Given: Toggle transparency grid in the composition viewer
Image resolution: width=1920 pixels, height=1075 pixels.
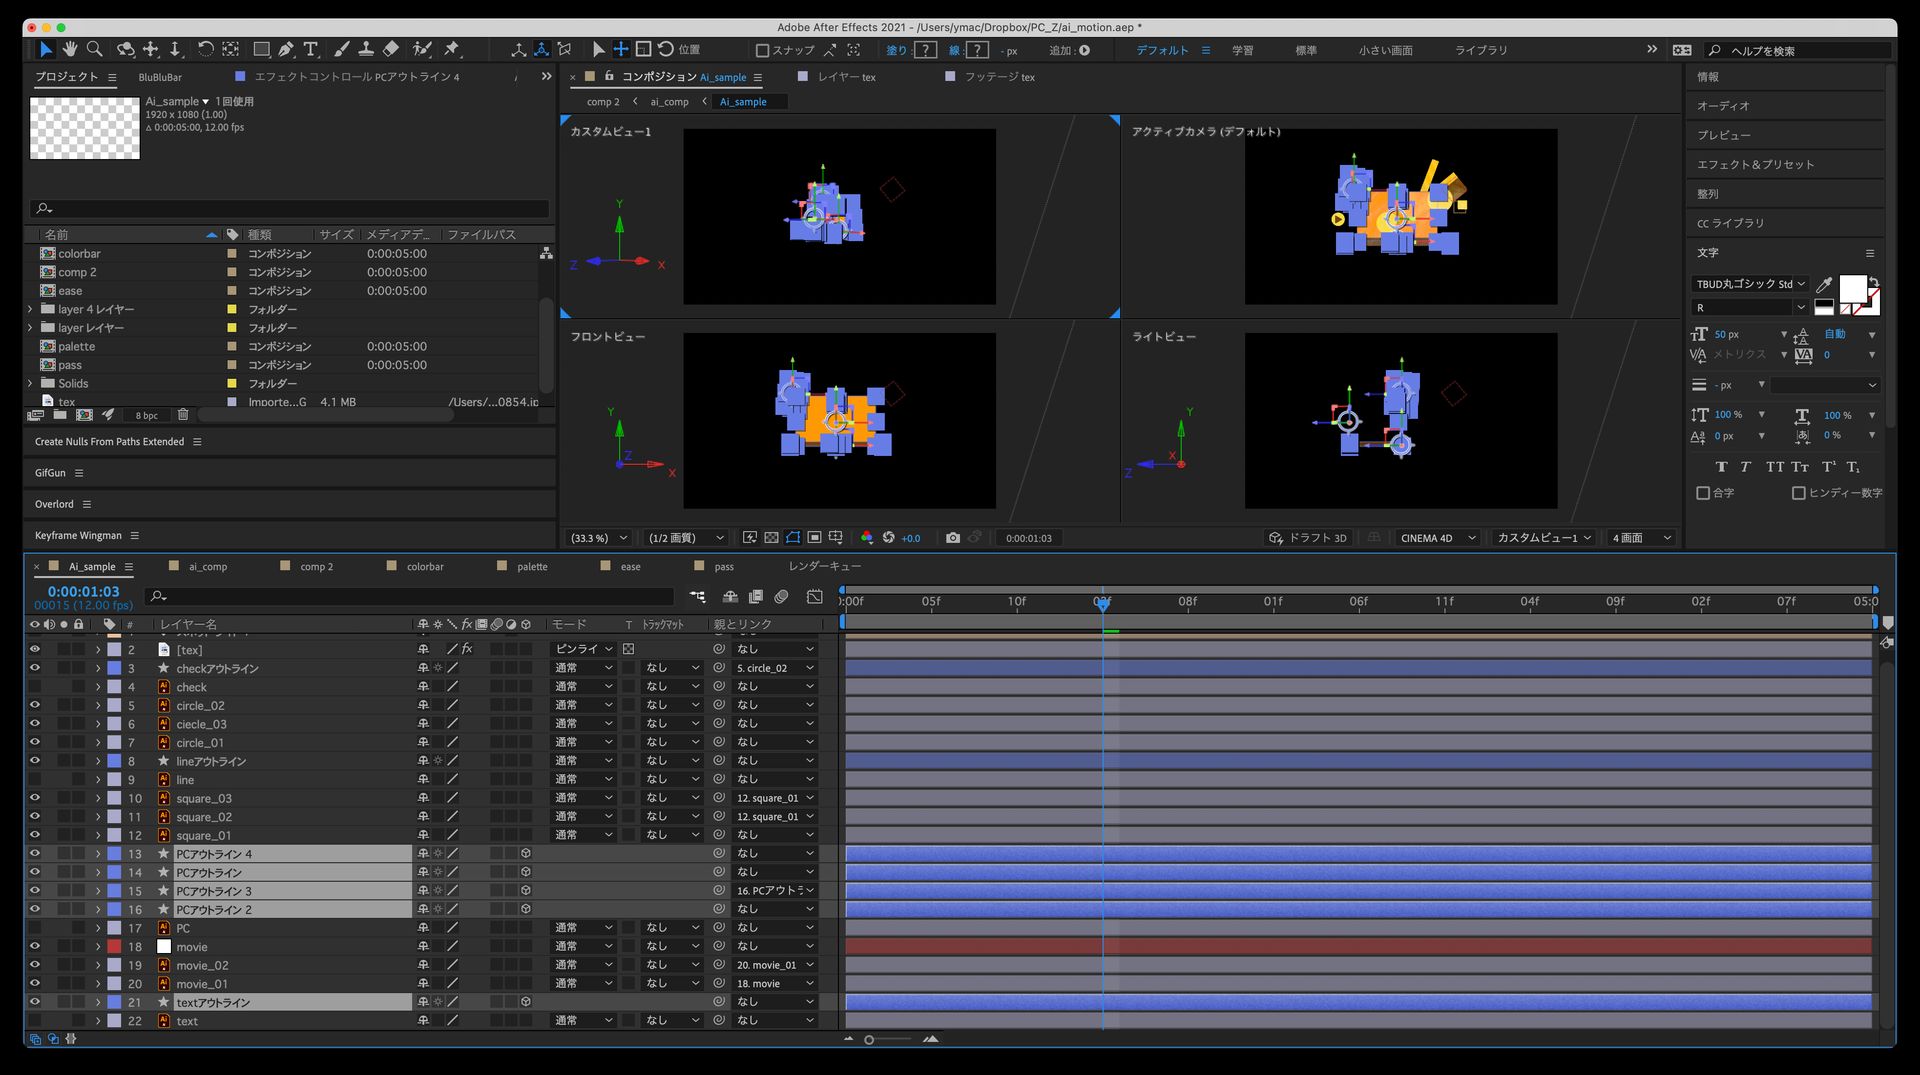Looking at the screenshot, I should pyautogui.click(x=771, y=537).
